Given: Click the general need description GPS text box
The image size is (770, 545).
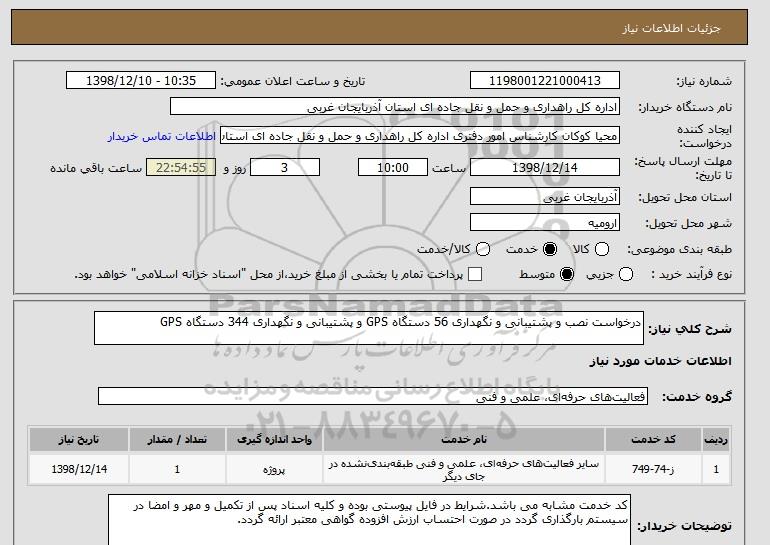Looking at the screenshot, I should [x=369, y=328].
